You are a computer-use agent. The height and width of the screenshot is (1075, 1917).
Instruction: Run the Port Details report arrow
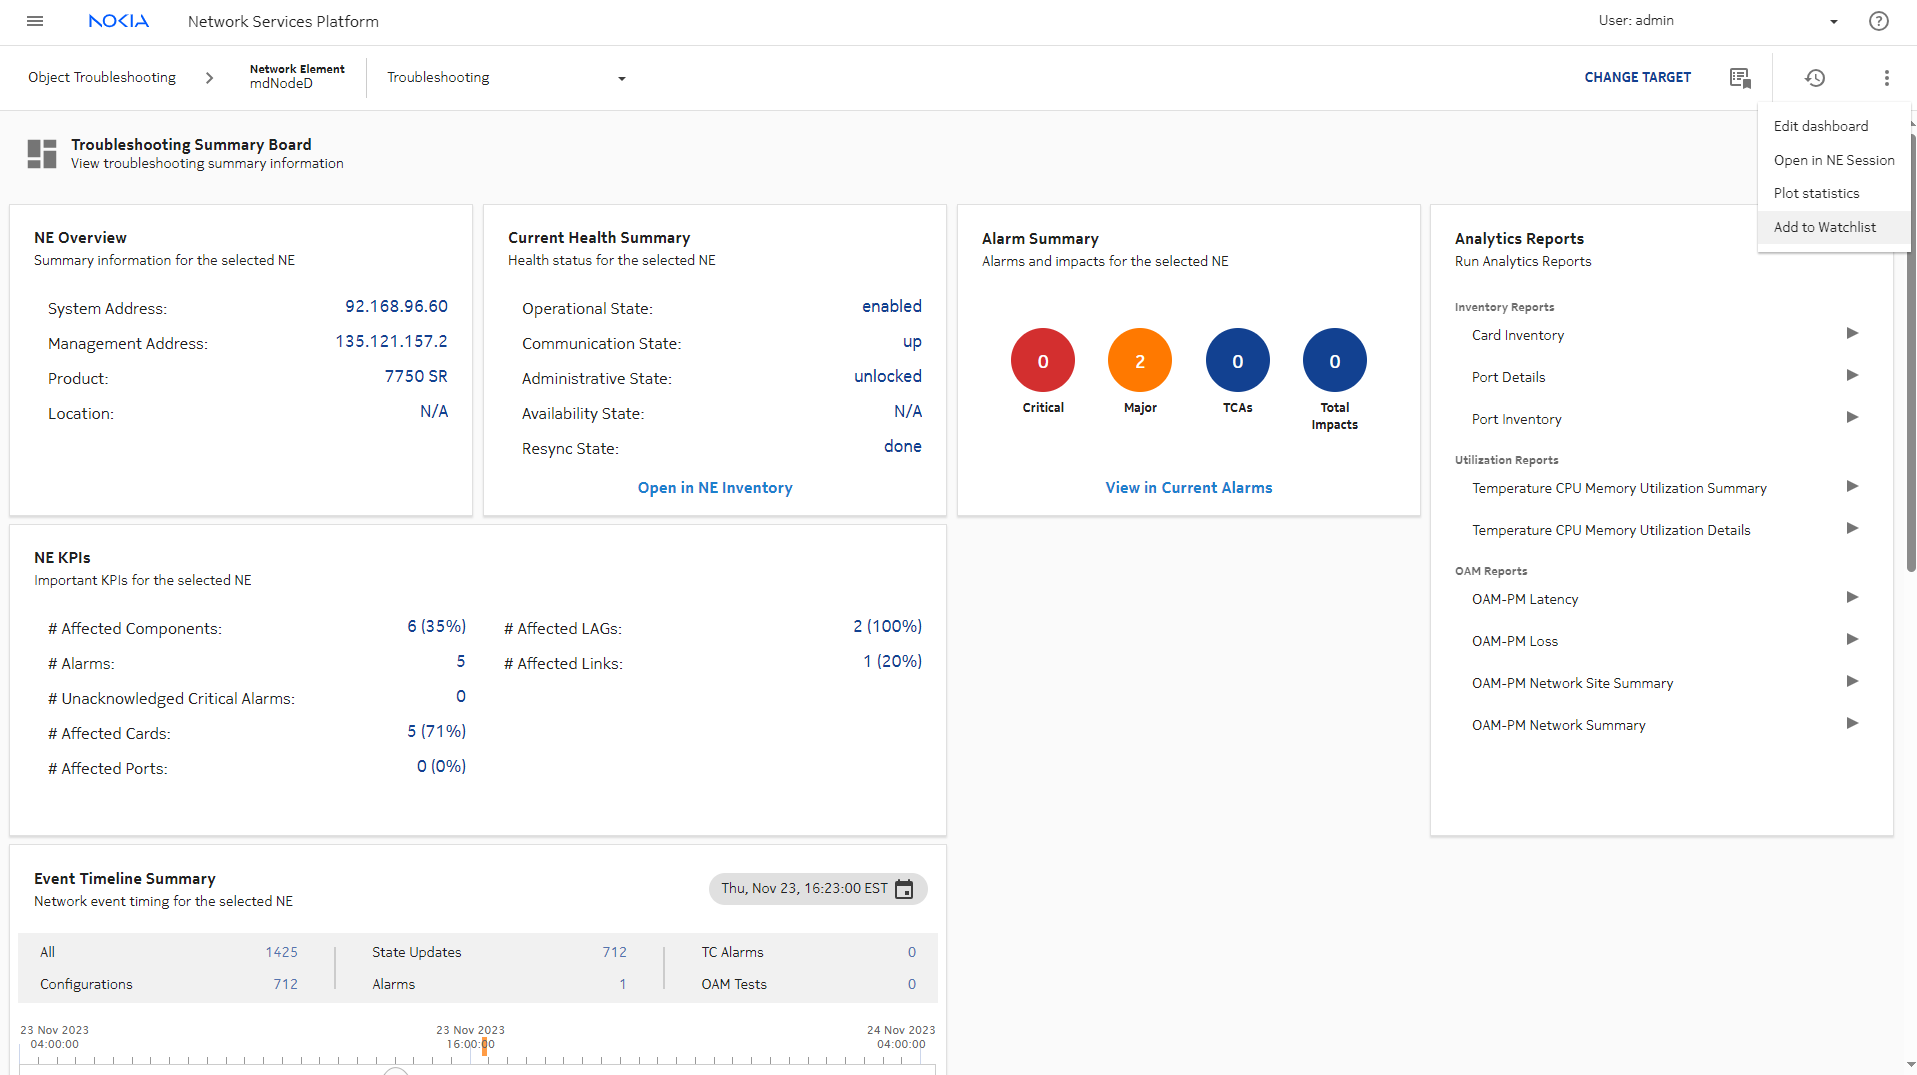tap(1852, 376)
